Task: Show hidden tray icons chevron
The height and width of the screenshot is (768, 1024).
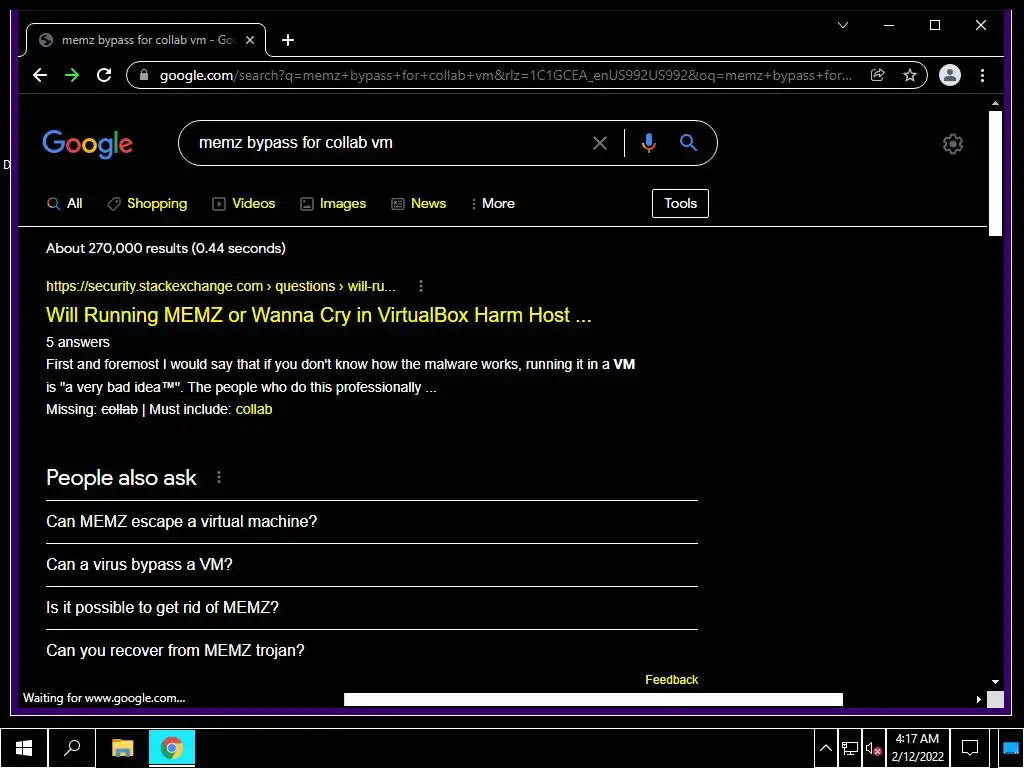Action: 825,748
